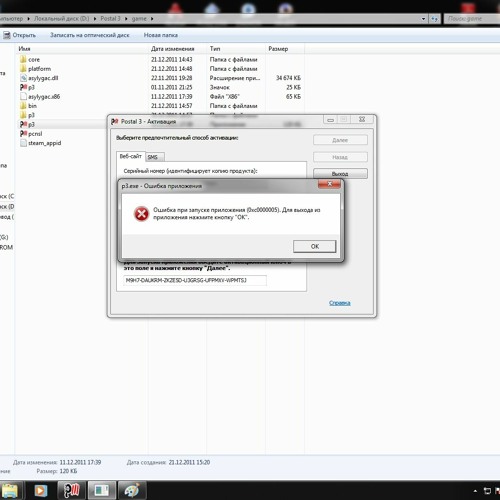Click the Поиск: game search field
Image resolution: width=500 pixels, height=500 pixels.
pos(472,19)
